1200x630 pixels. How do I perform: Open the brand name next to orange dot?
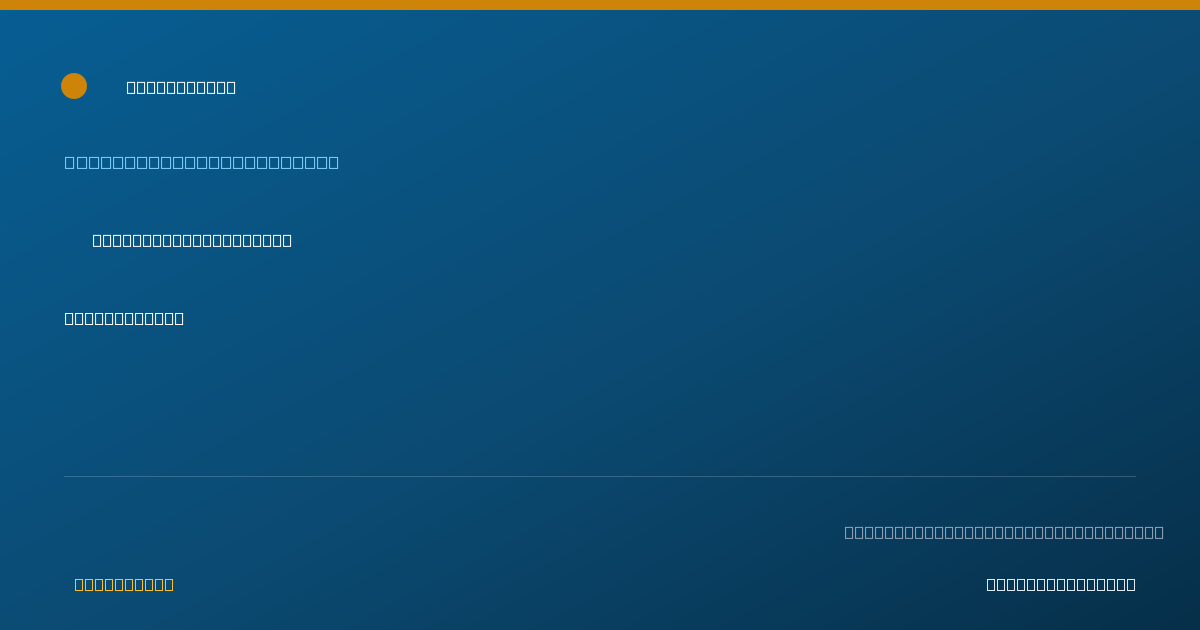click(181, 87)
